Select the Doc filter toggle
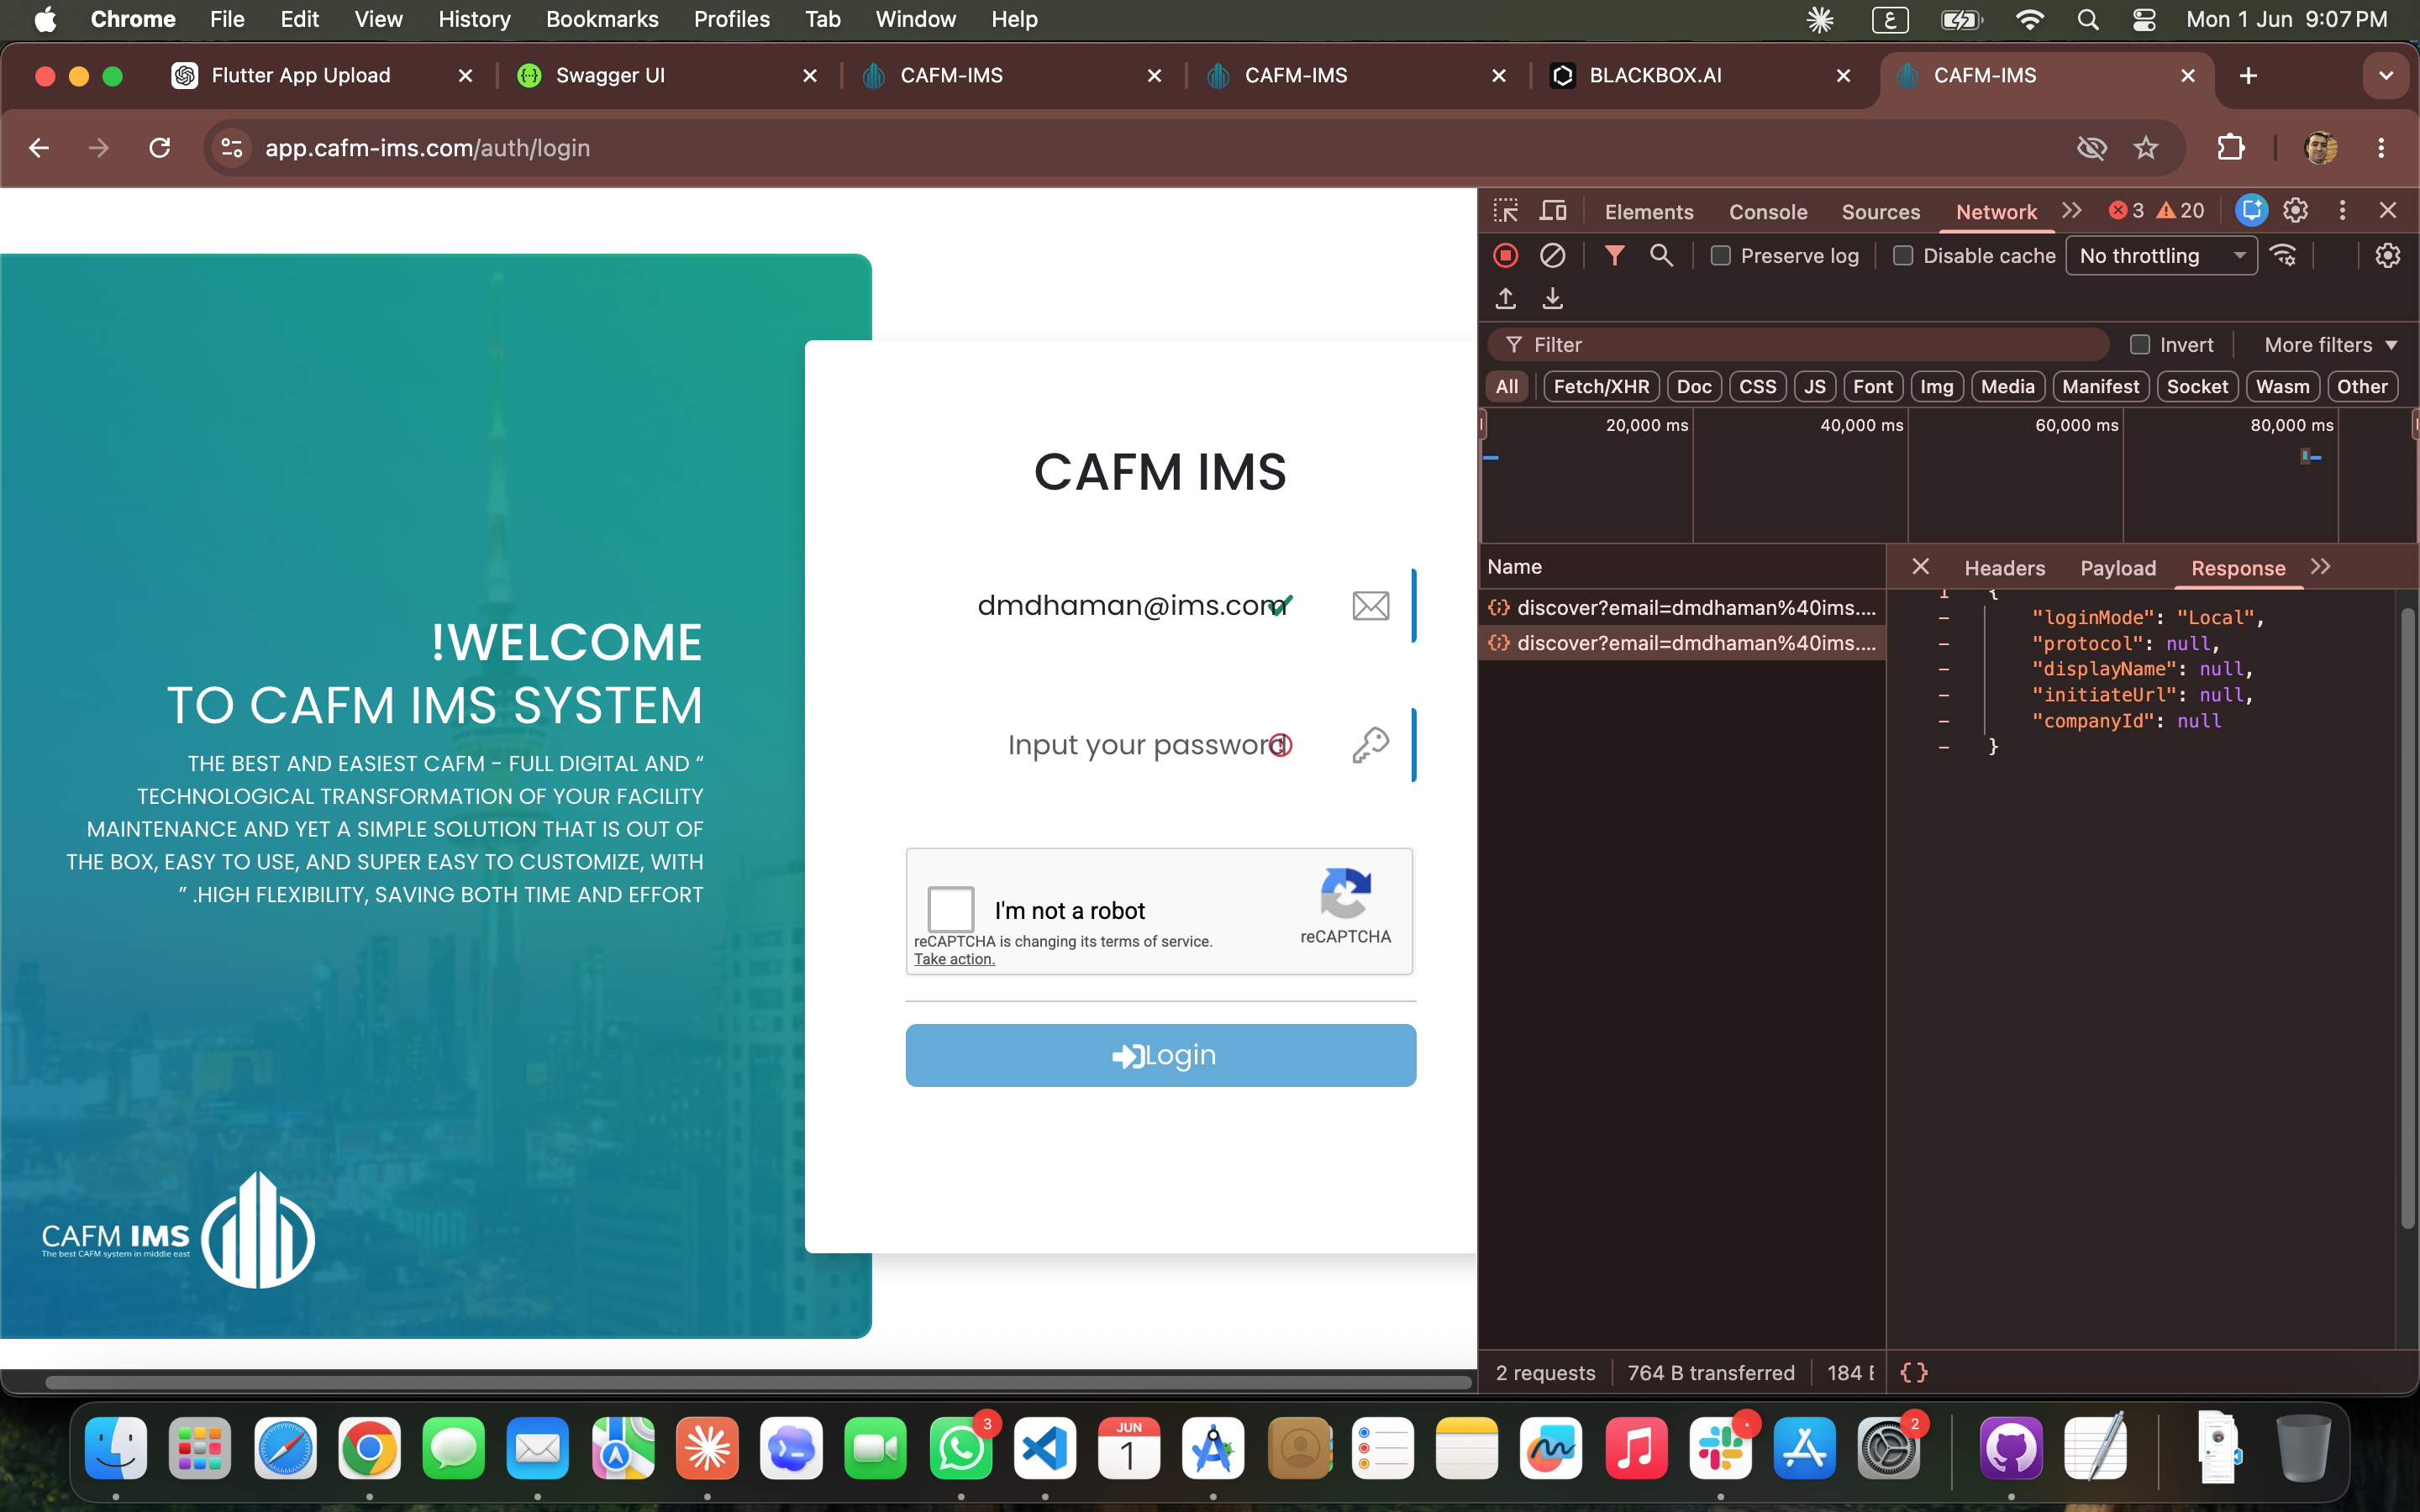Screen dimensions: 2420x1512 click(1694, 387)
